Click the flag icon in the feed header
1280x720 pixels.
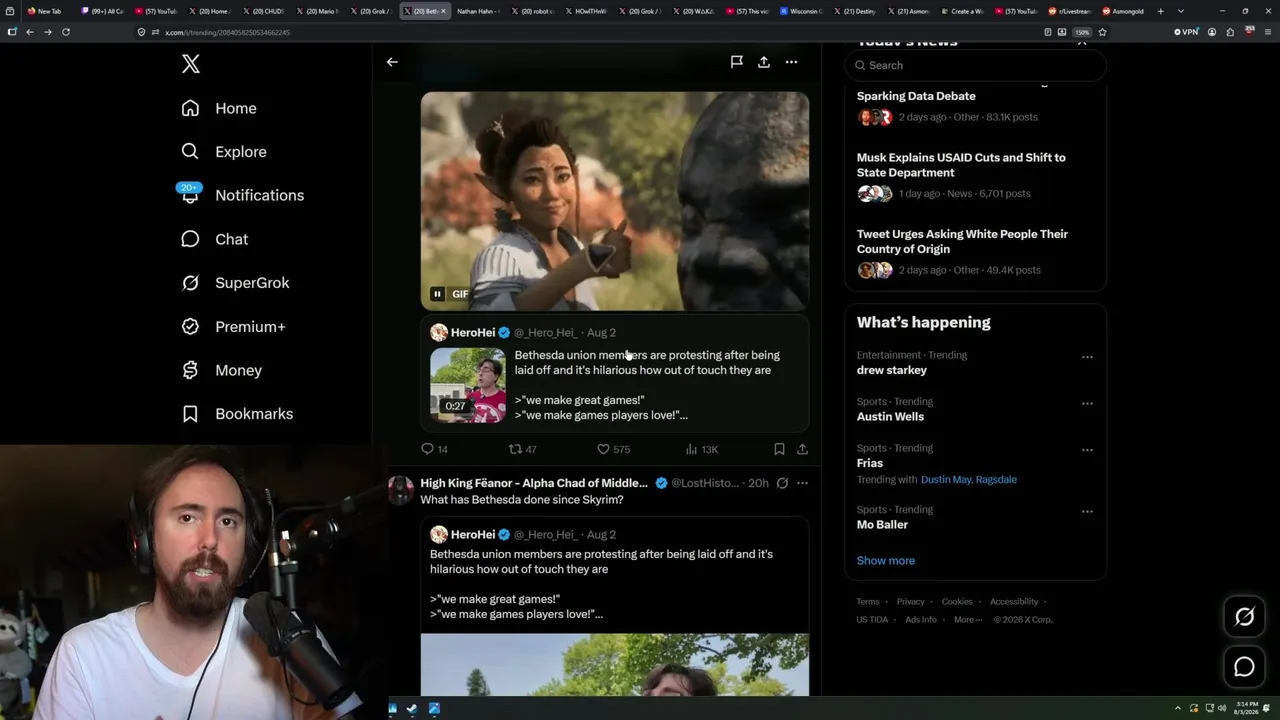[737, 62]
